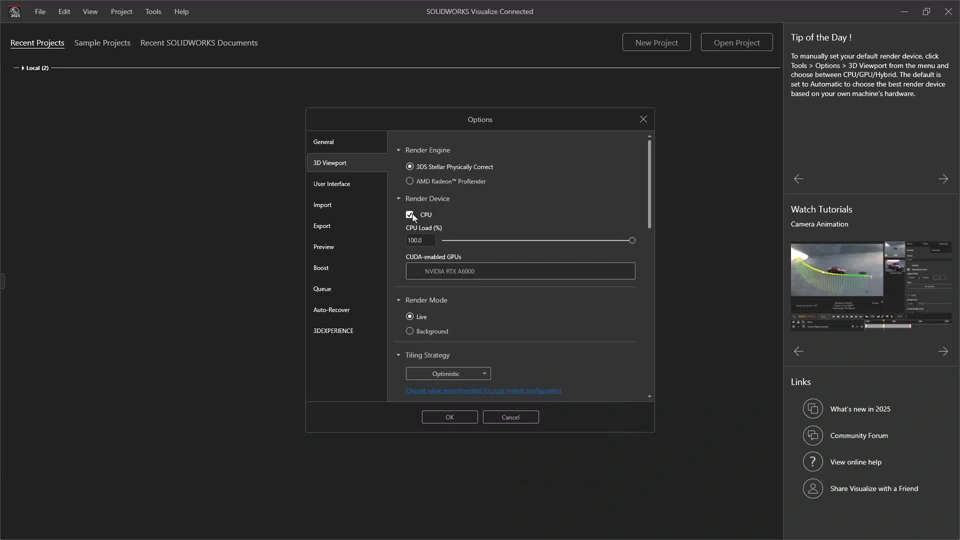Click the Options dialog vertical scrollbar
This screenshot has width=960, height=540.
(649, 184)
